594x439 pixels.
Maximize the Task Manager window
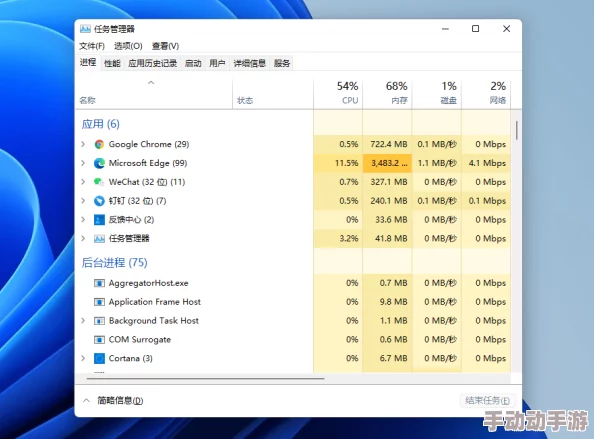pos(475,29)
